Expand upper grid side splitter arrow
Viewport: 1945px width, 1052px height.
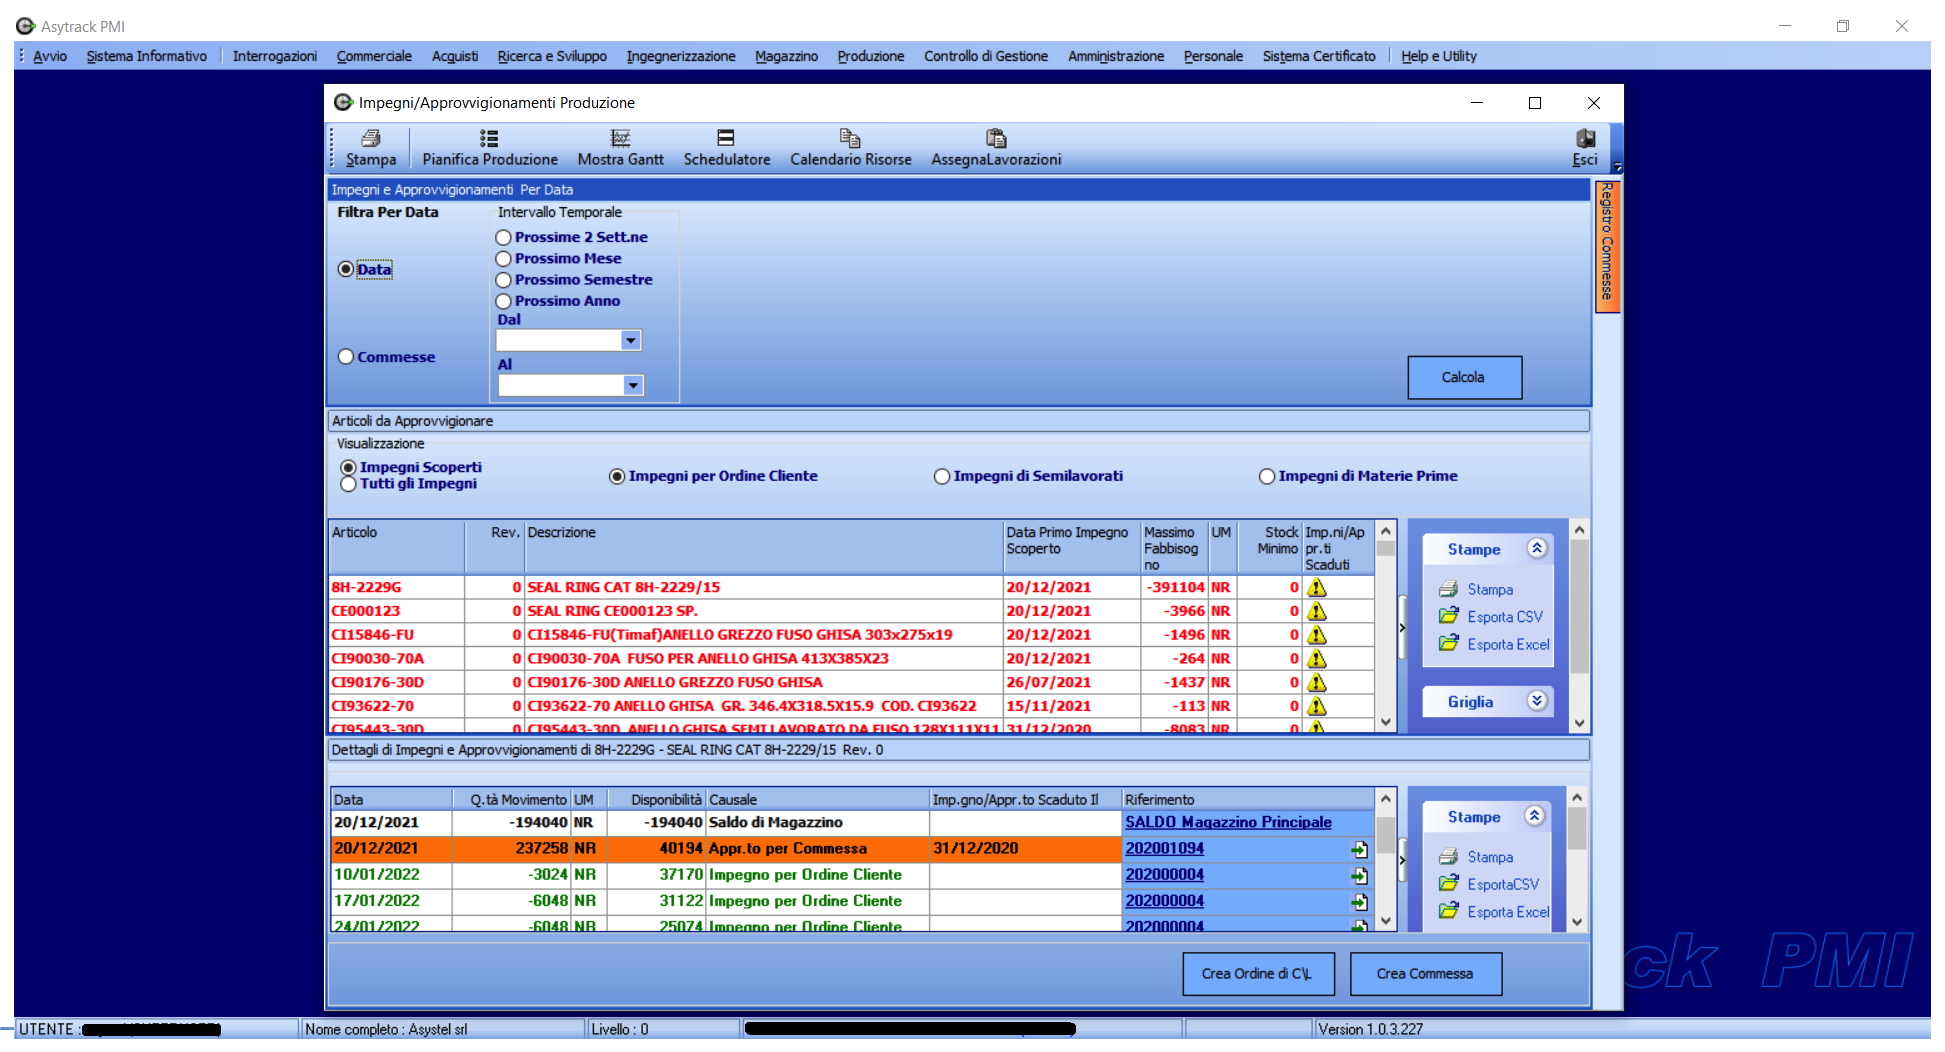pyautogui.click(x=1402, y=628)
